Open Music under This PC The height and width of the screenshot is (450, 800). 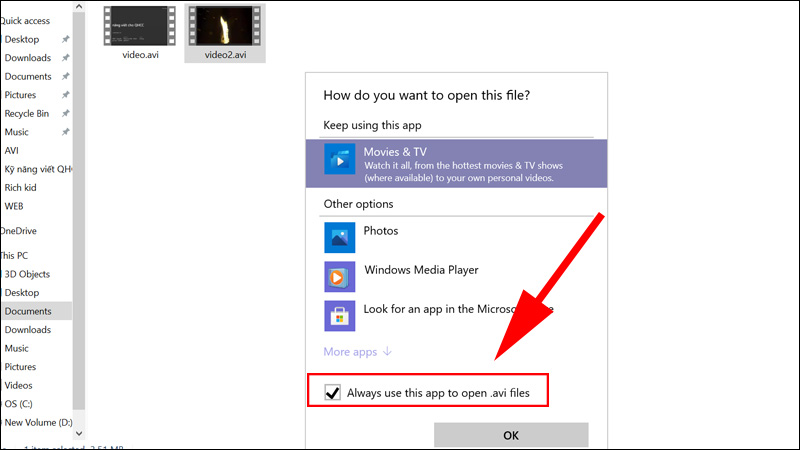point(16,348)
